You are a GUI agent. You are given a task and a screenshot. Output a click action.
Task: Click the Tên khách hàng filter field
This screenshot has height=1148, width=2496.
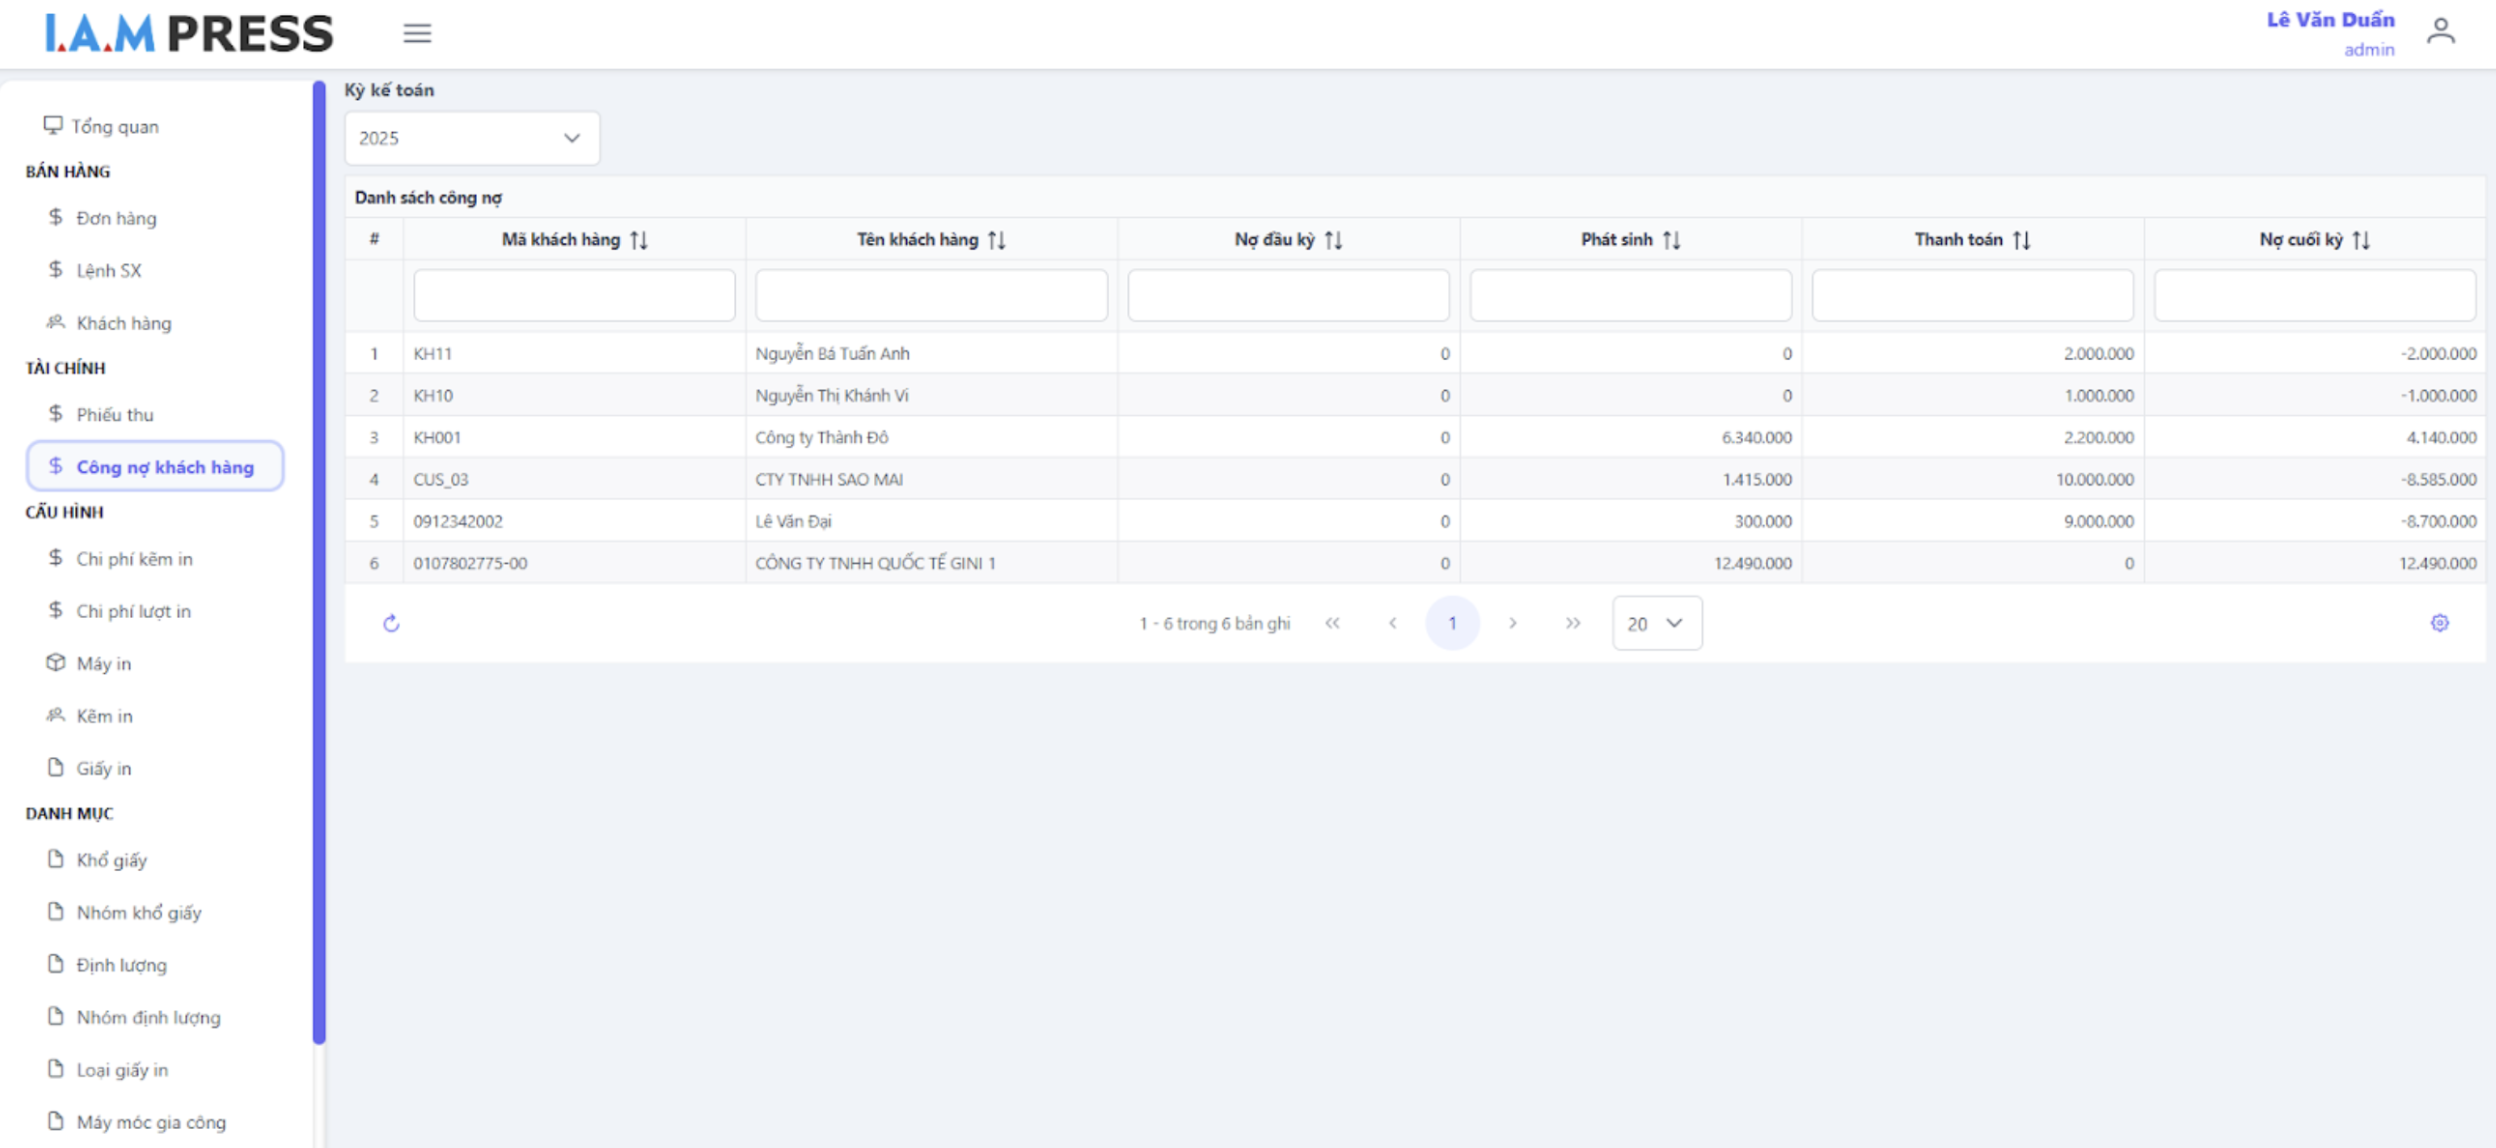(930, 295)
